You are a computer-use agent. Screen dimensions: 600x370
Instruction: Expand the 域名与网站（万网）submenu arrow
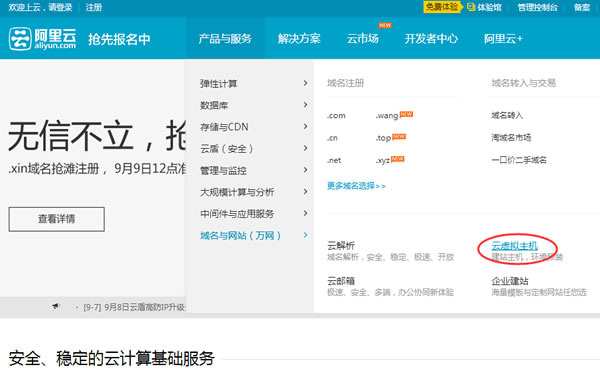click(305, 235)
